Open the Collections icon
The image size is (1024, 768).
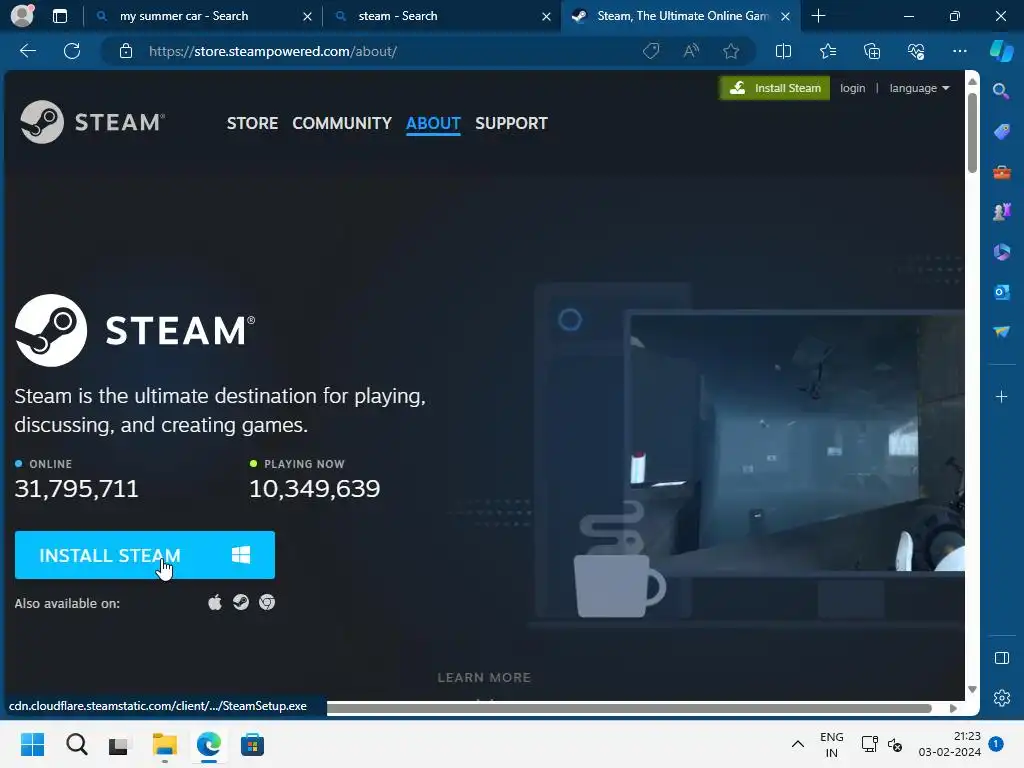pyautogui.click(x=872, y=51)
